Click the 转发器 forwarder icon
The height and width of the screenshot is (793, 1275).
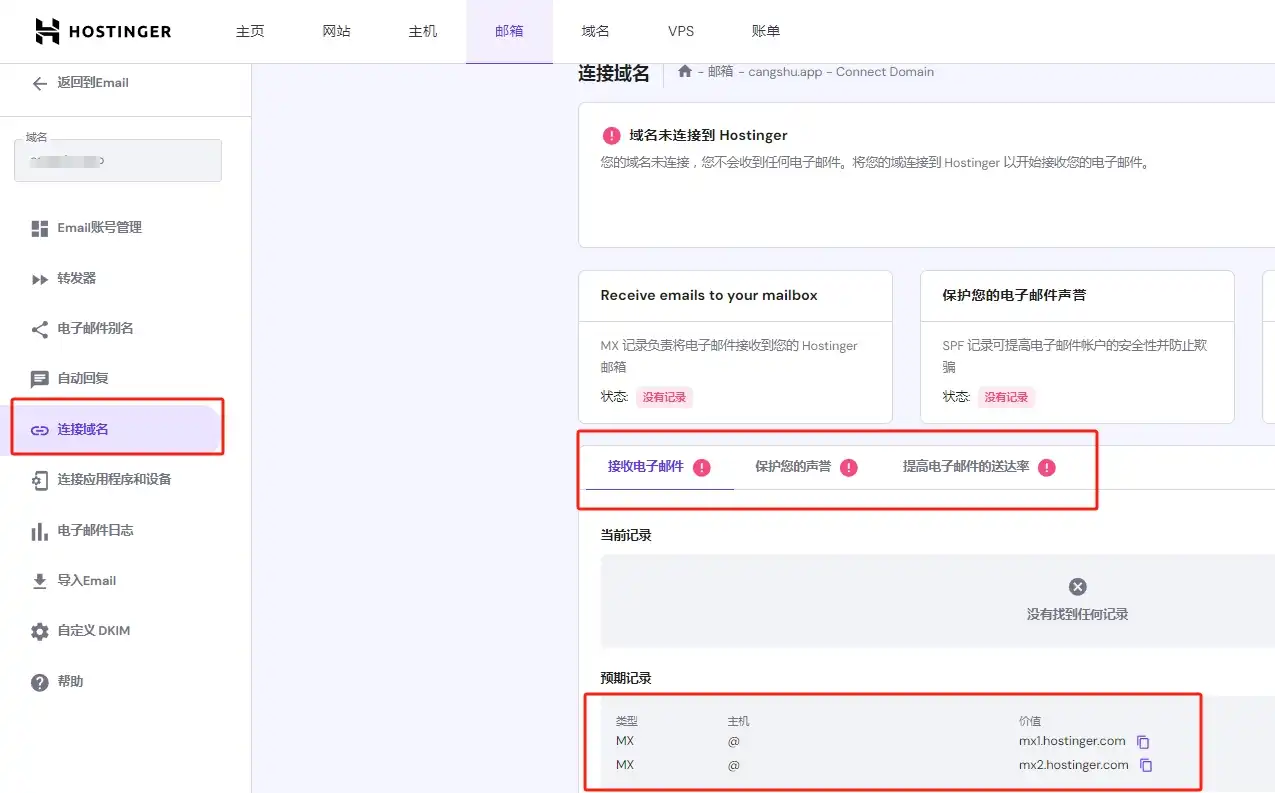click(40, 279)
